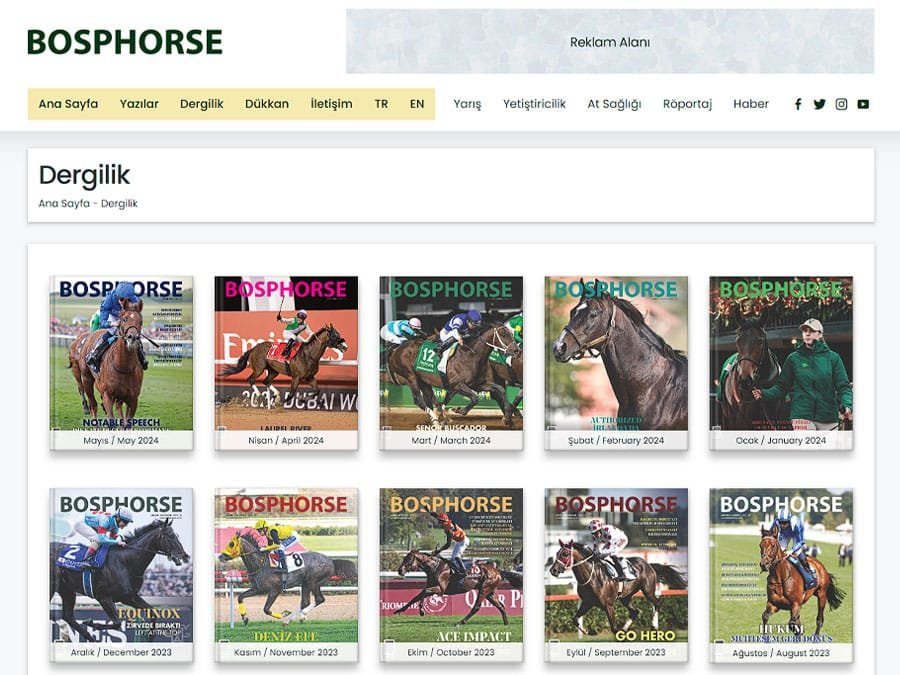The height and width of the screenshot is (675, 900).
Task: Open the Röportaj category link
Action: pos(687,103)
